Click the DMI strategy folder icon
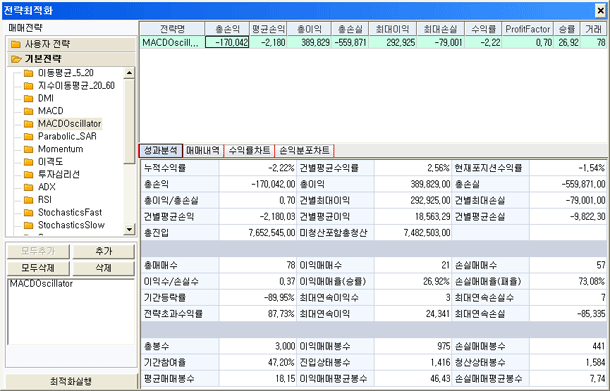Screen dimensions: 610x391 (x=28, y=98)
